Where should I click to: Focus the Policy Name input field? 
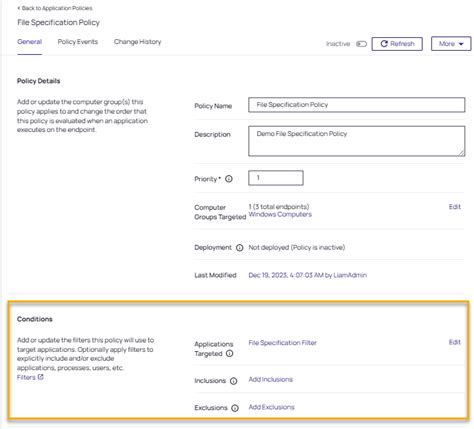[x=356, y=105]
